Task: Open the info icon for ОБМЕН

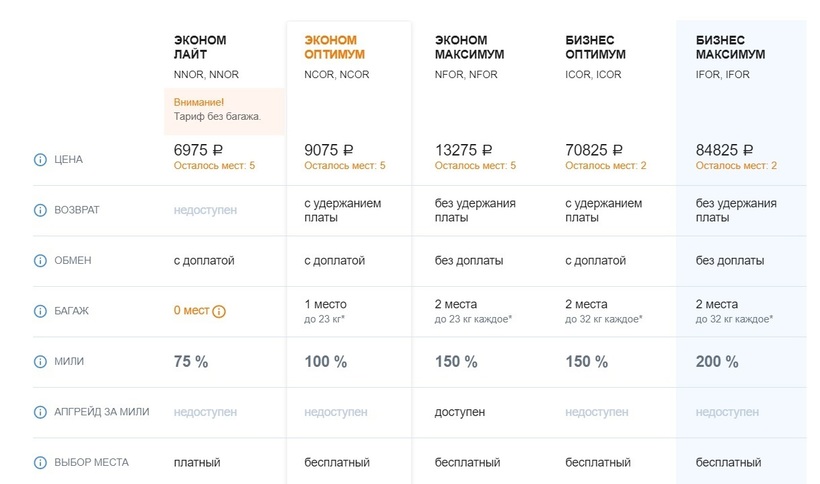Action: [x=41, y=261]
